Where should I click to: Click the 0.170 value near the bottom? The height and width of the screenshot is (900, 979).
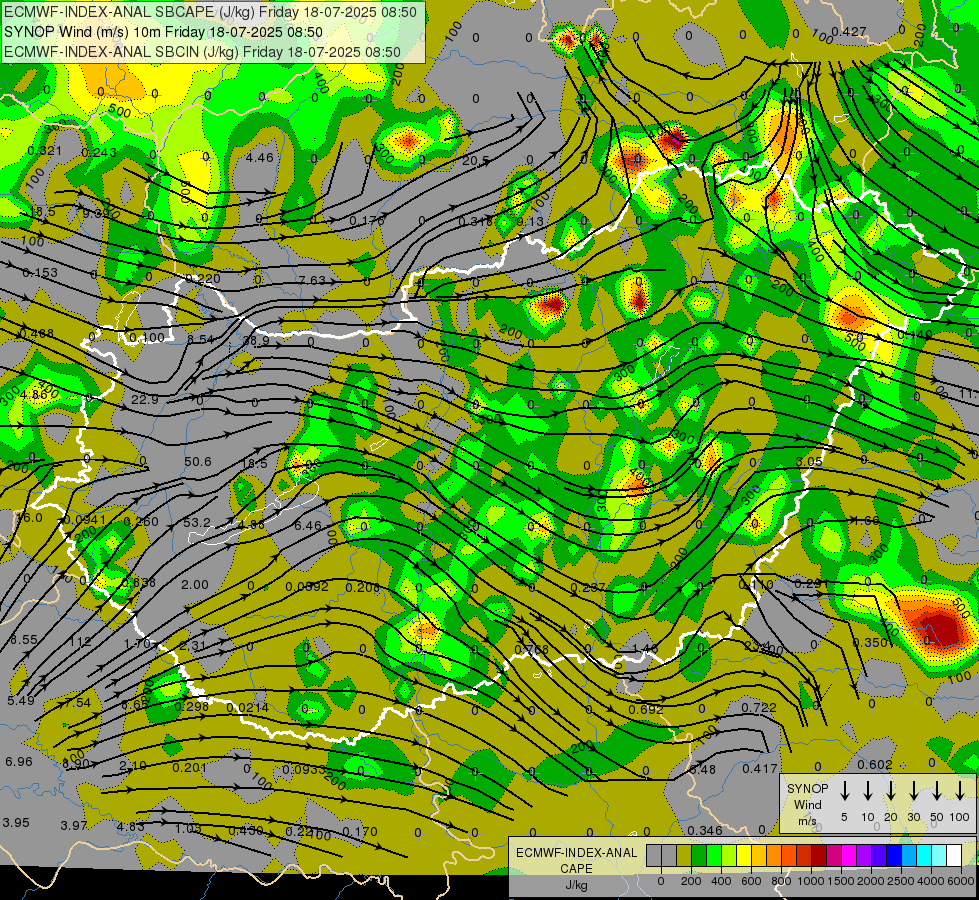click(x=360, y=831)
